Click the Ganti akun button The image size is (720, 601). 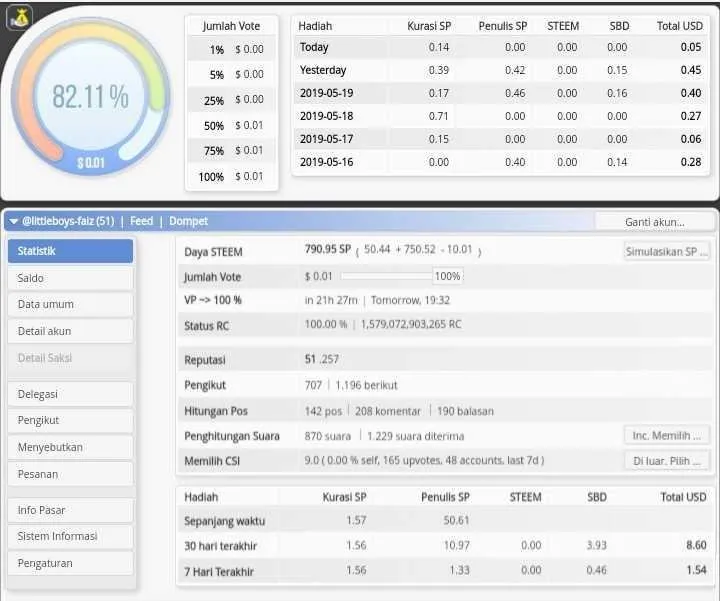(x=654, y=222)
